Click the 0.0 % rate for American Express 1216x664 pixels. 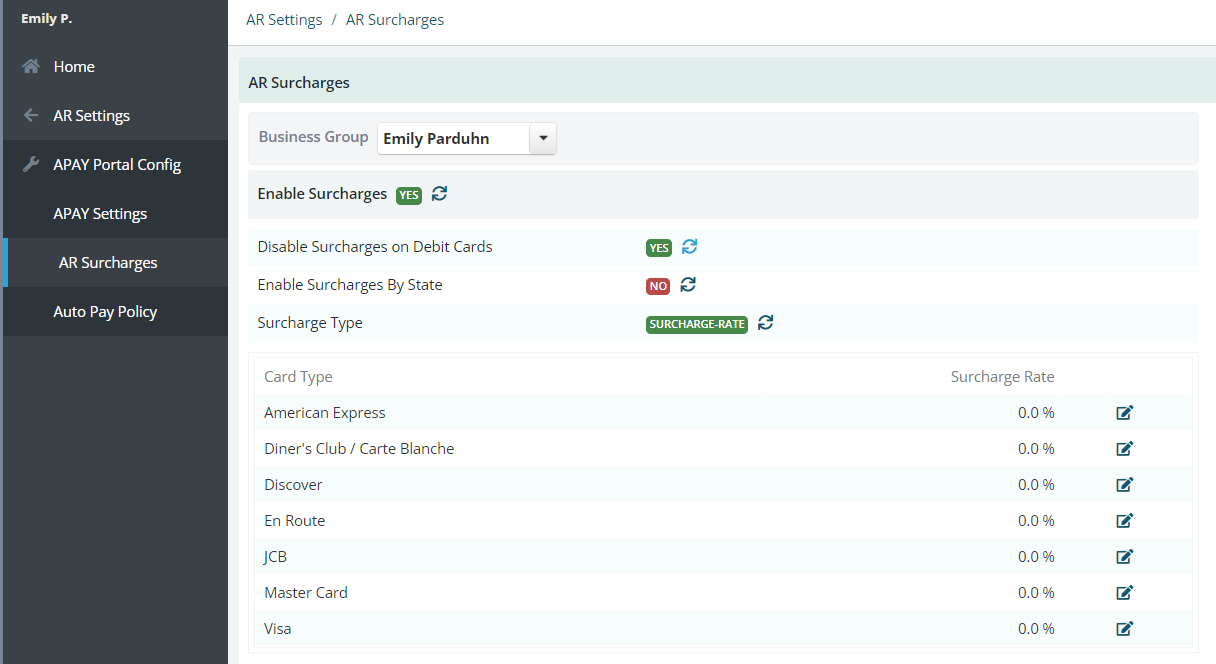coord(1036,413)
